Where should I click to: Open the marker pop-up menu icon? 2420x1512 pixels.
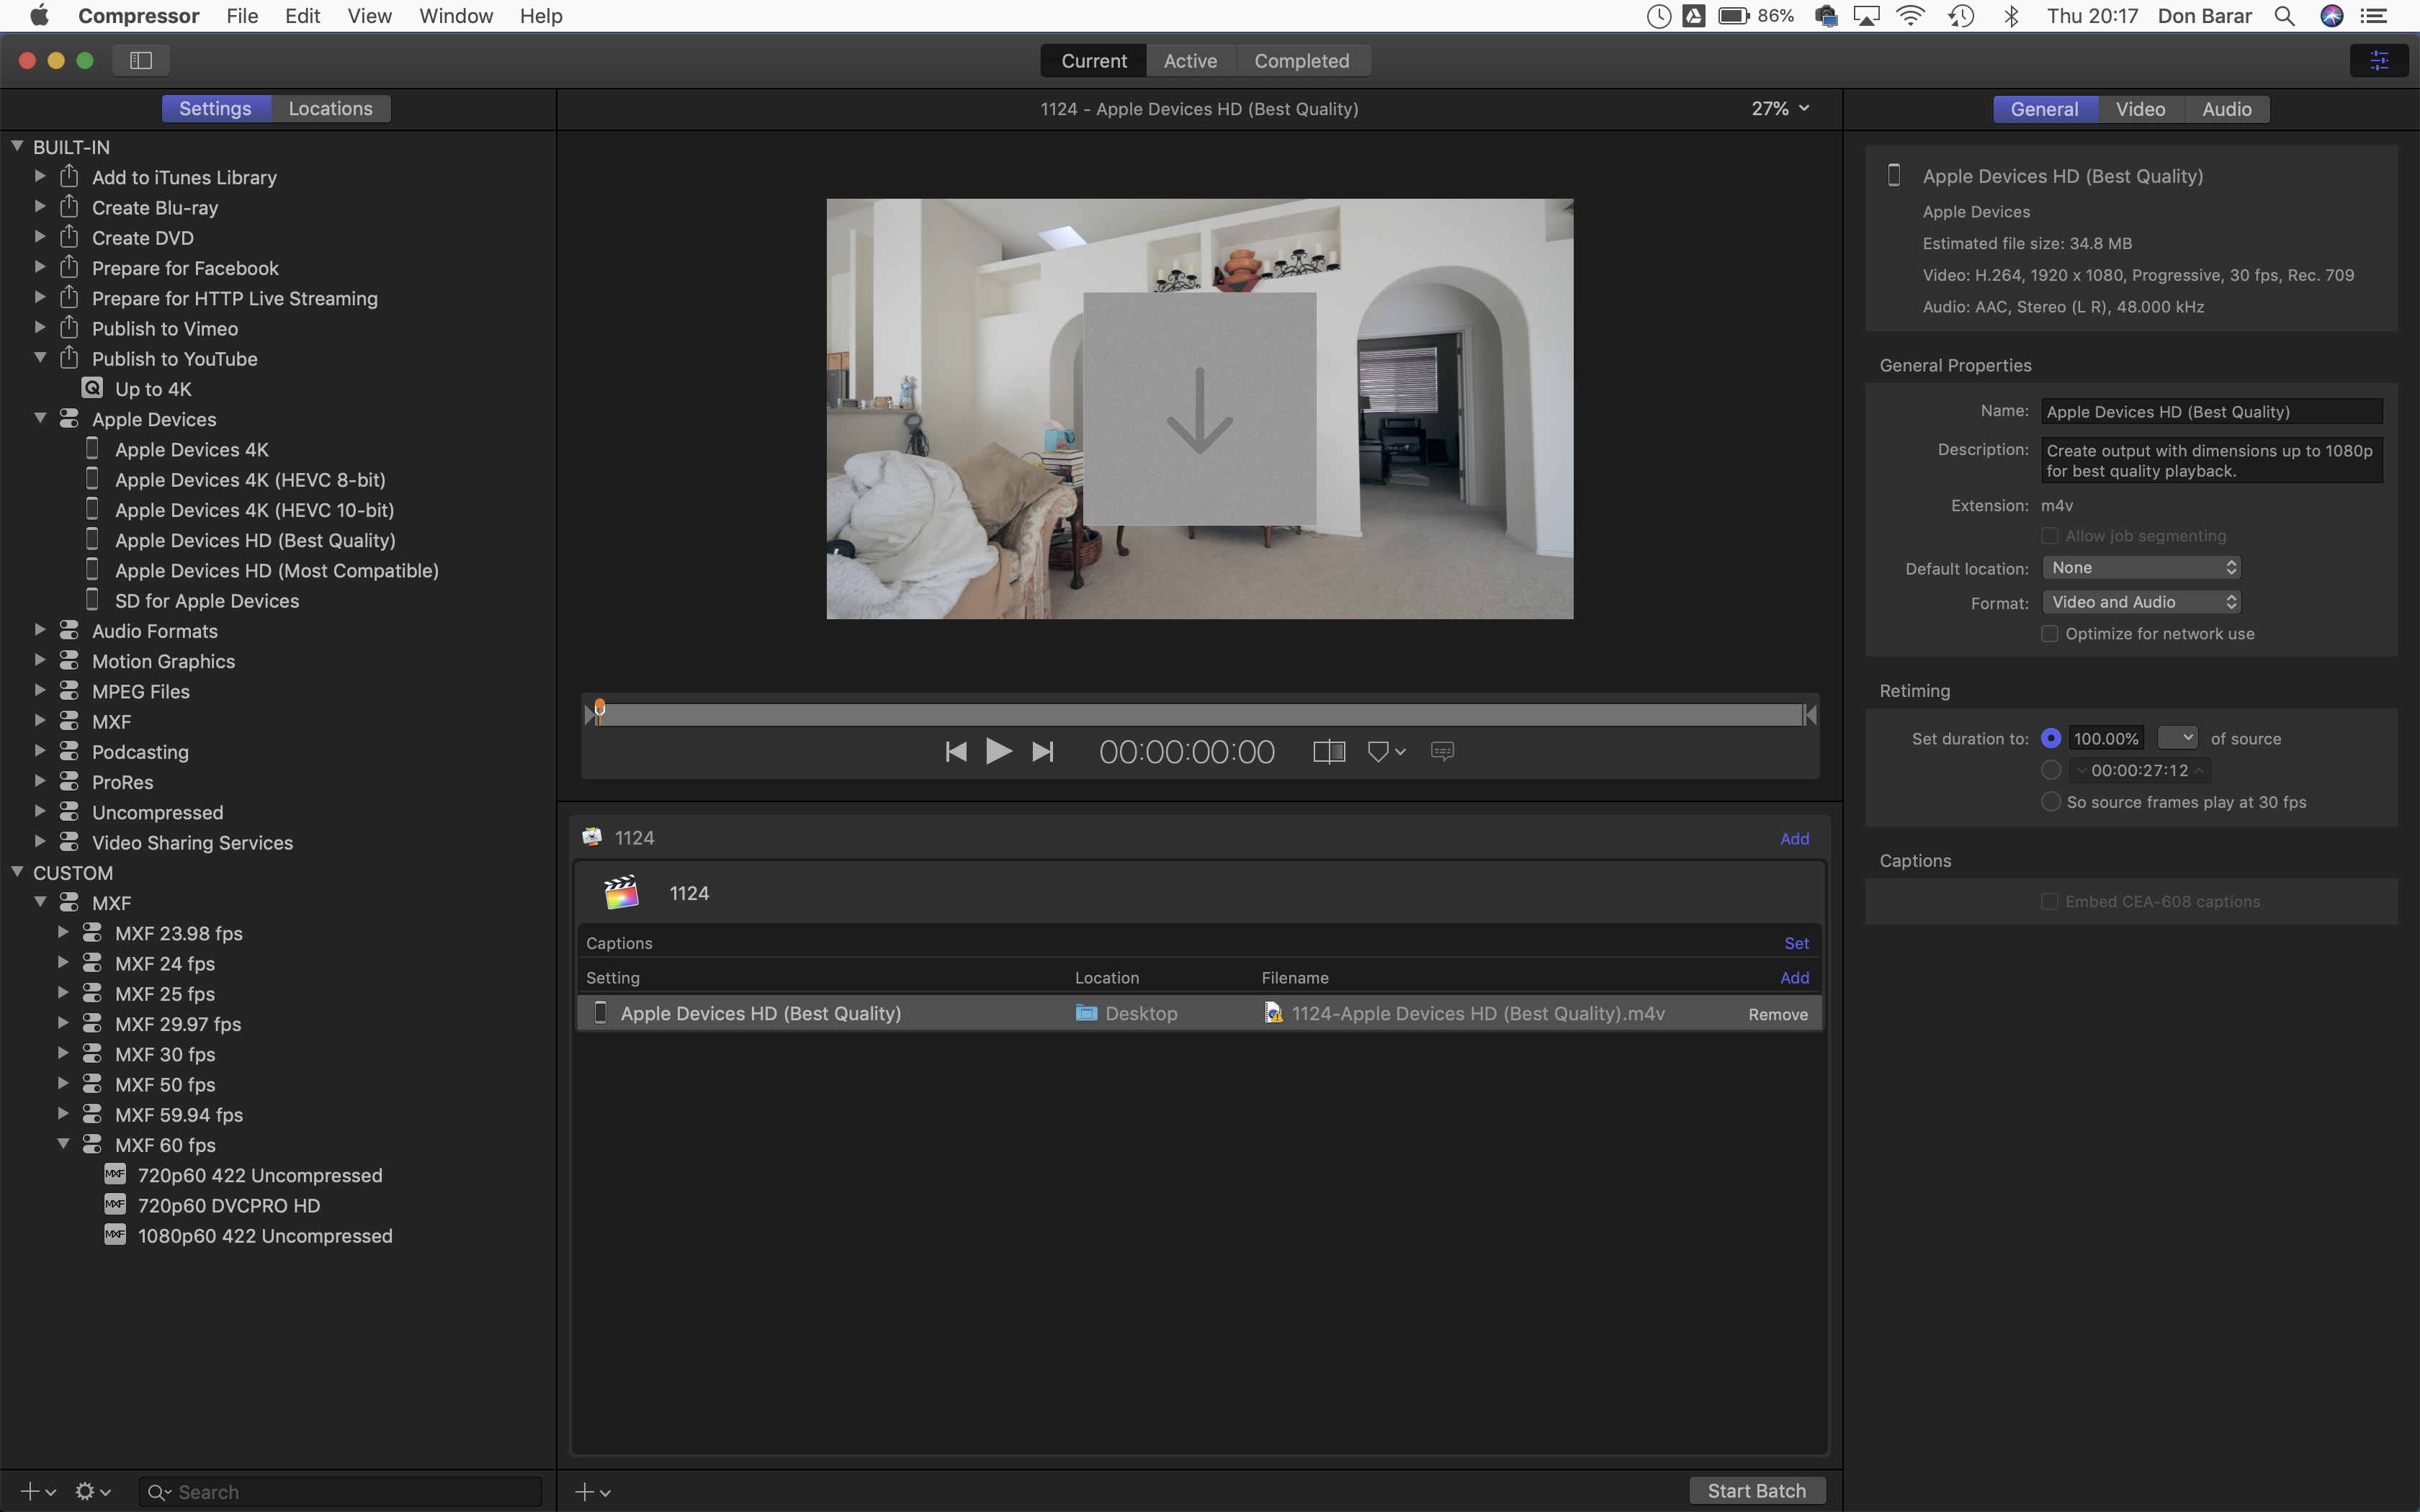click(1386, 751)
